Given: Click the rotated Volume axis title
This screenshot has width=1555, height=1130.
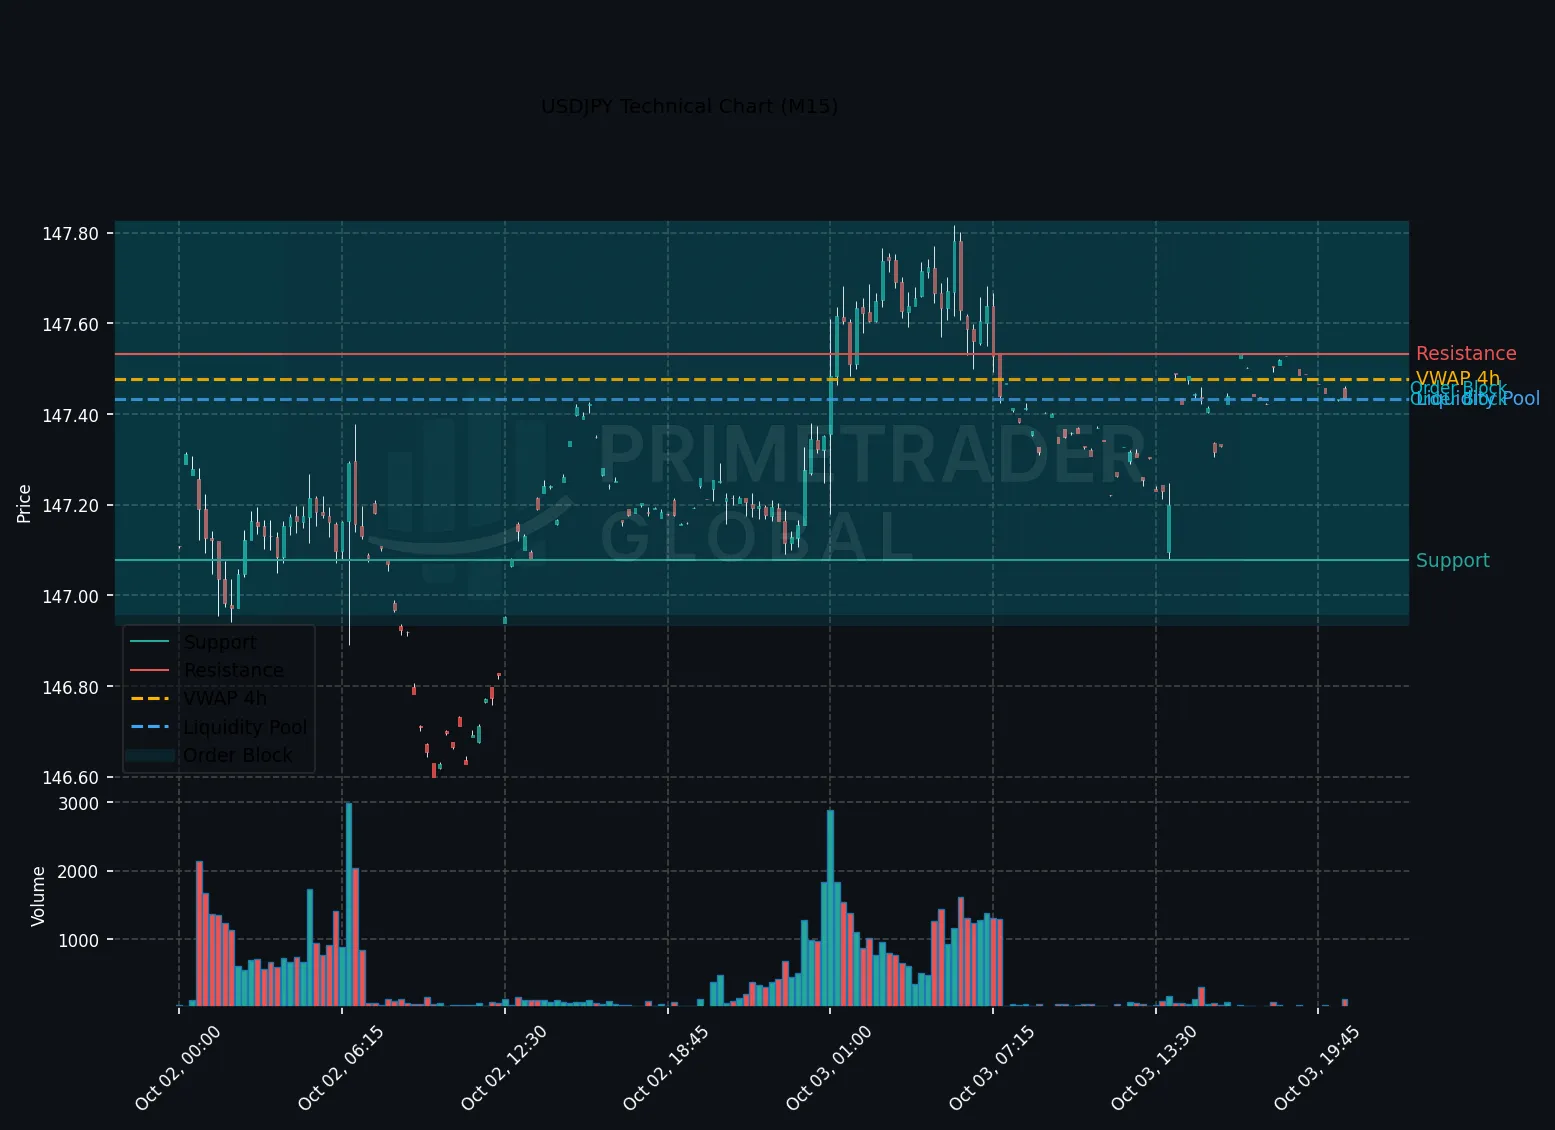Looking at the screenshot, I should click(x=38, y=896).
